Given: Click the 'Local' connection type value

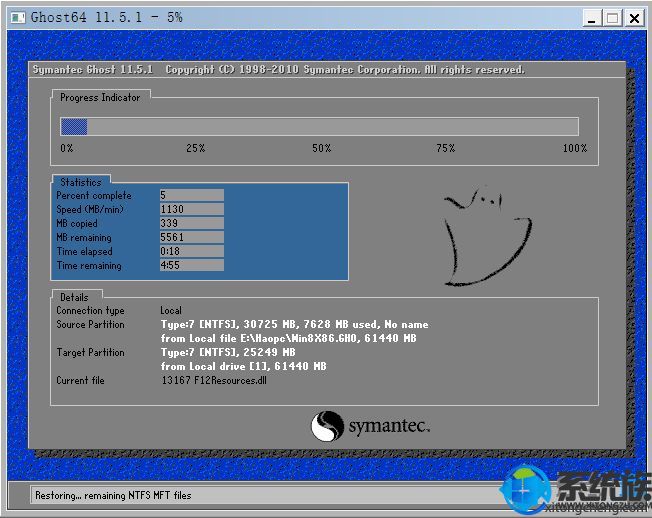Looking at the screenshot, I should click(171, 311).
